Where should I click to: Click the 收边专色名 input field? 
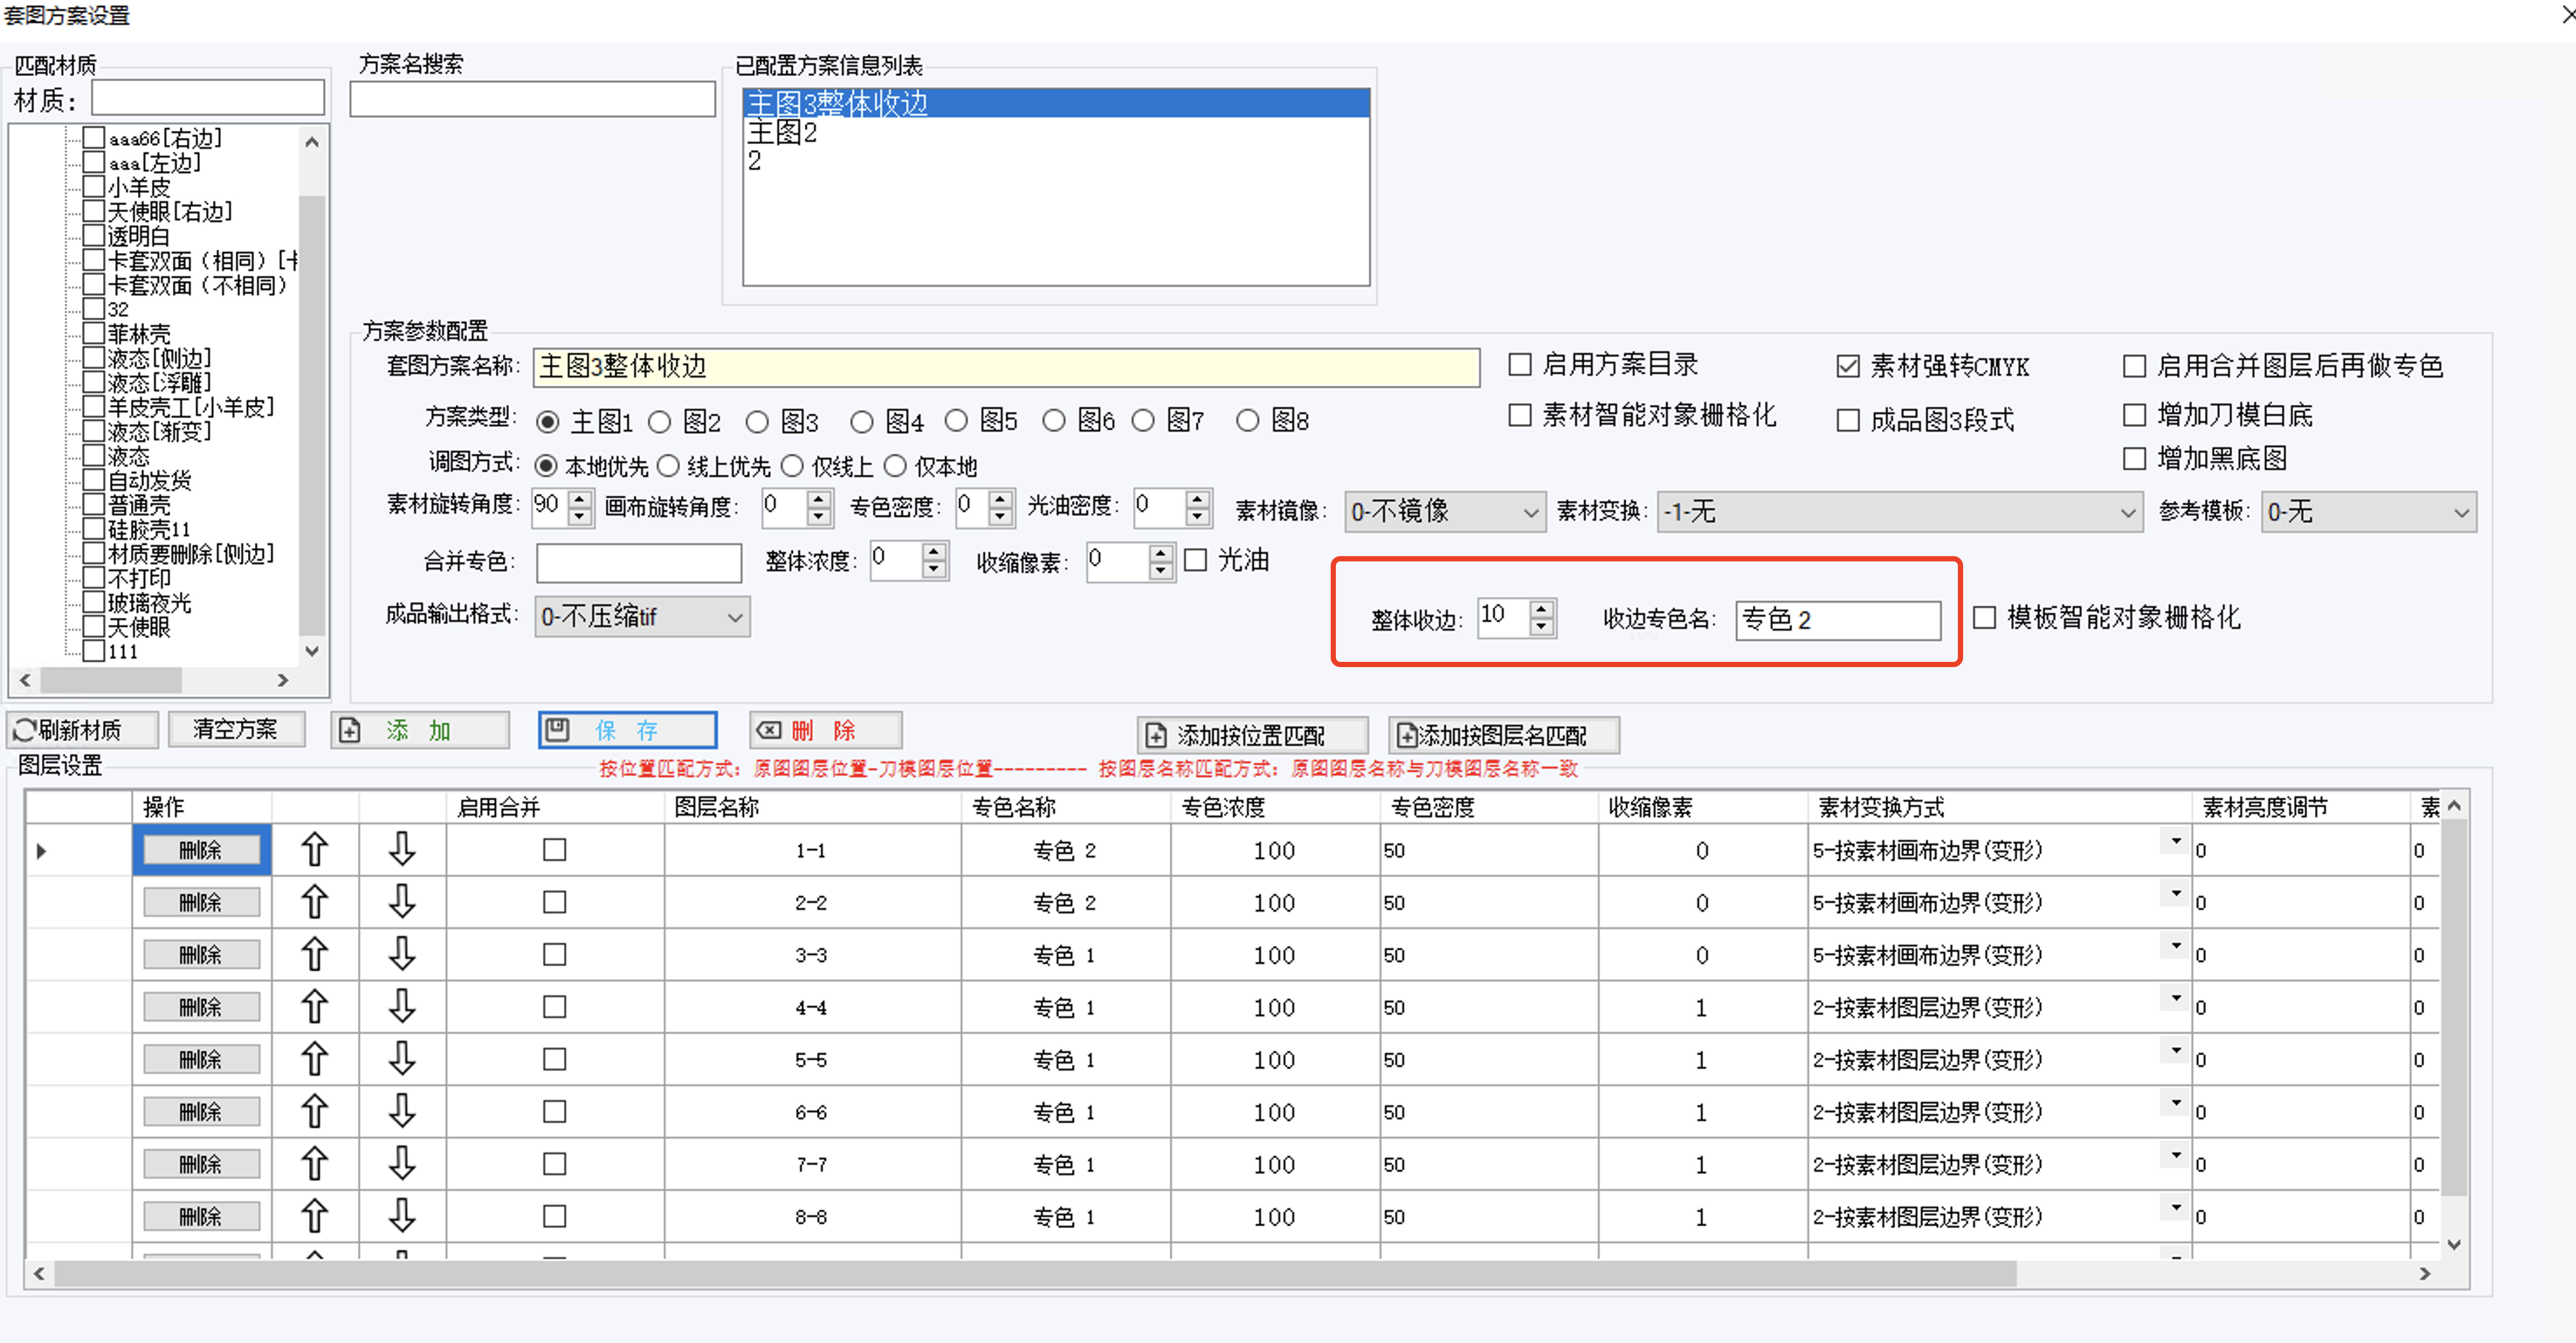(x=1837, y=619)
